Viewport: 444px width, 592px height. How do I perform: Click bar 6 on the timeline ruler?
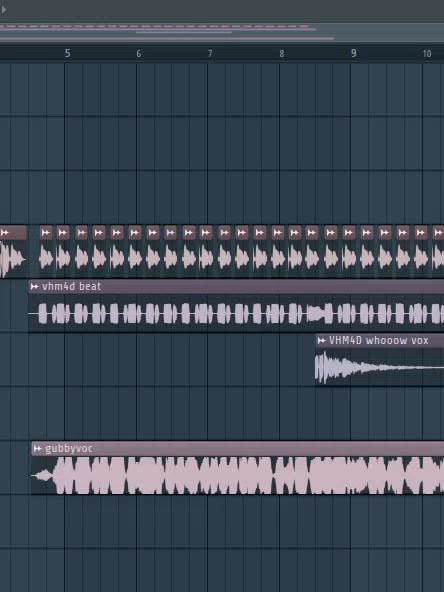(139, 54)
